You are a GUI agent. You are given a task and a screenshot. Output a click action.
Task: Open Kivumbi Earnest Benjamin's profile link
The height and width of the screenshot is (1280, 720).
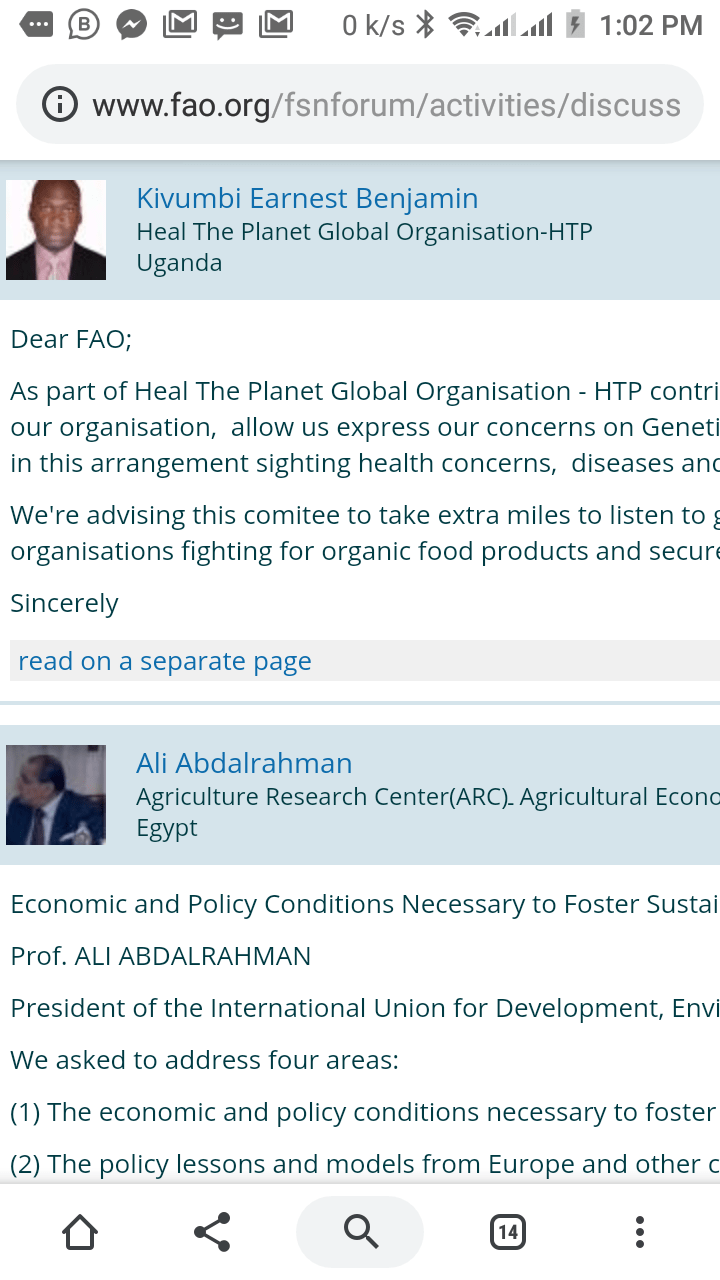coord(307,198)
